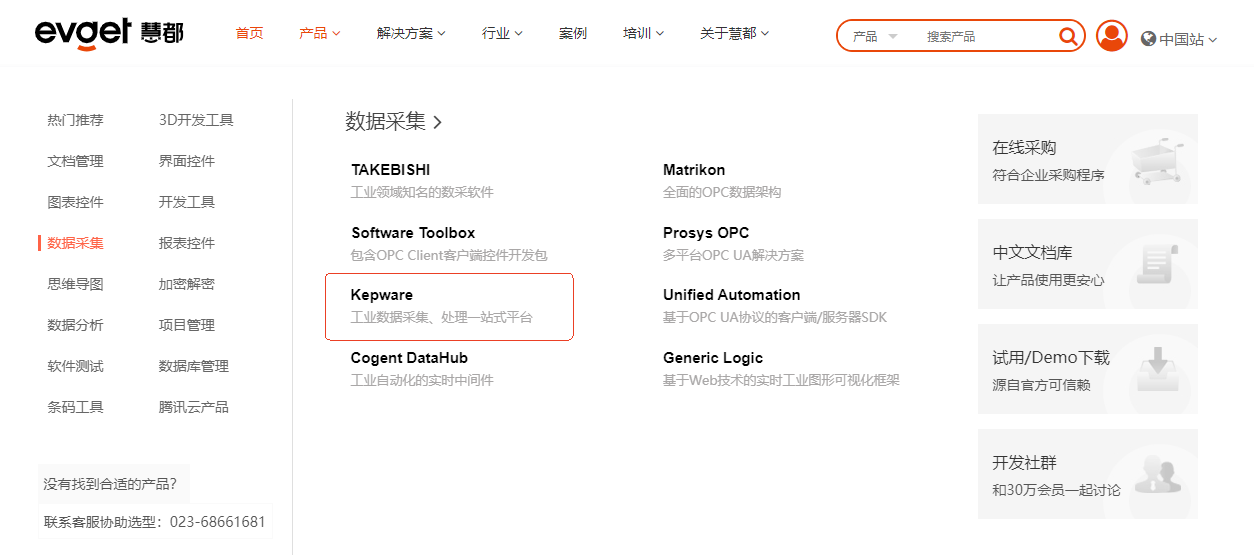Expand the 培训 navigation menu
The width and height of the screenshot is (1254, 558).
pos(643,33)
